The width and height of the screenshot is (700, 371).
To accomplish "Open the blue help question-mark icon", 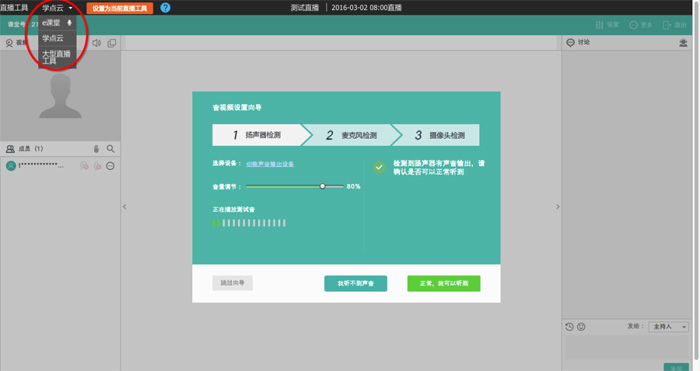I will (165, 8).
